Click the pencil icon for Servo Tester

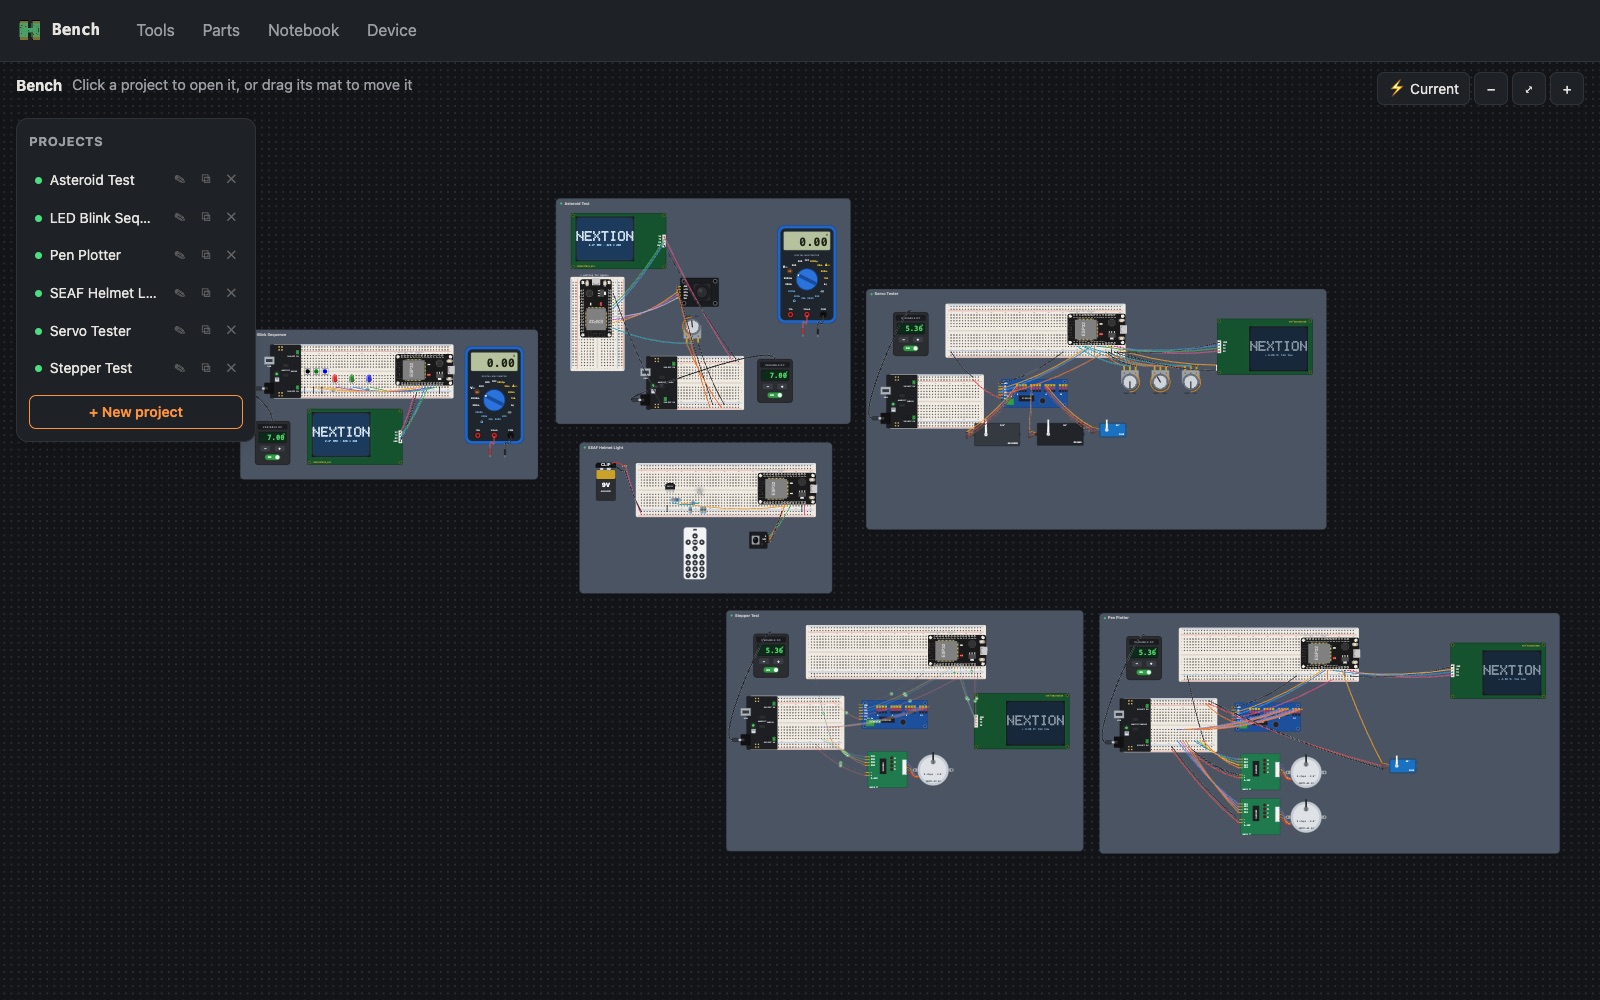pyautogui.click(x=180, y=330)
